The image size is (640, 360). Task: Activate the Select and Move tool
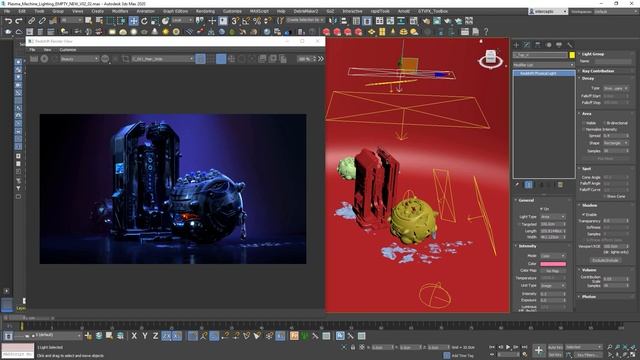133,21
